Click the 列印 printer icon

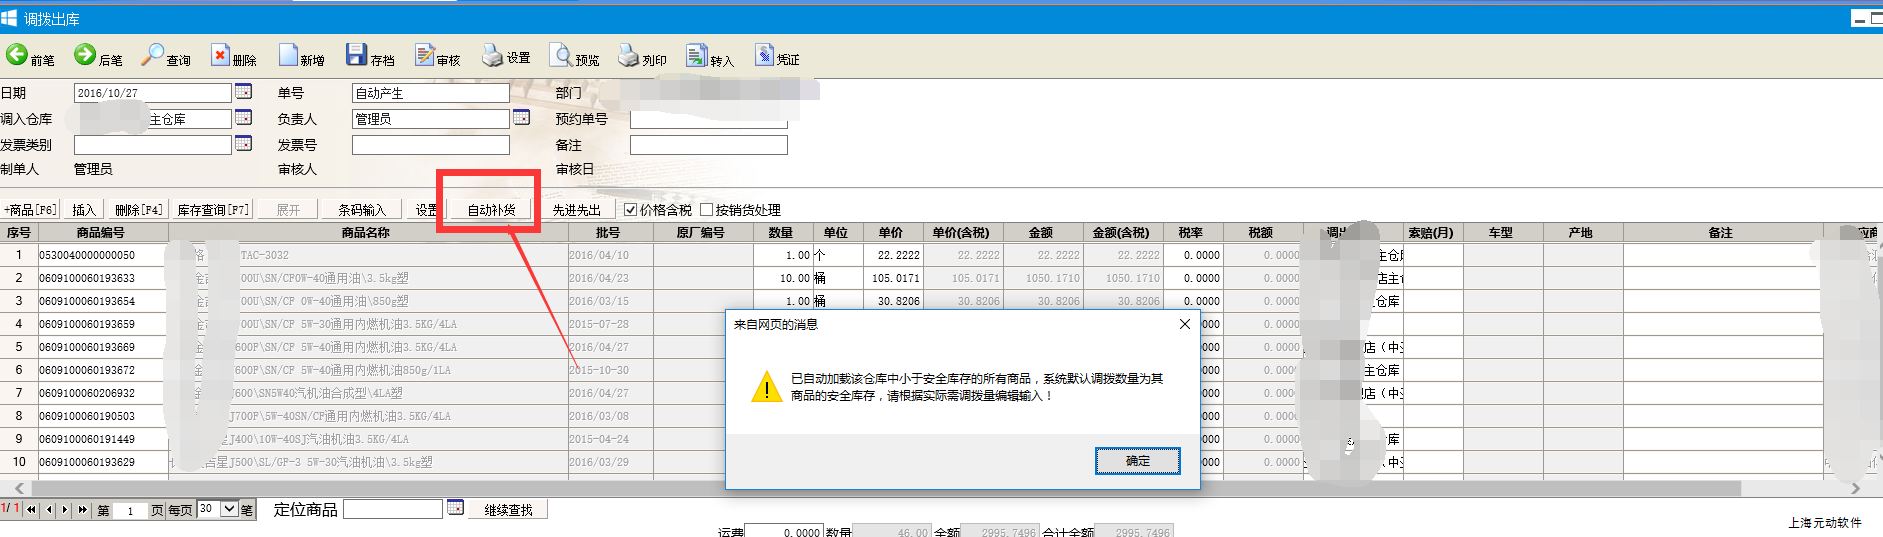[x=628, y=56]
